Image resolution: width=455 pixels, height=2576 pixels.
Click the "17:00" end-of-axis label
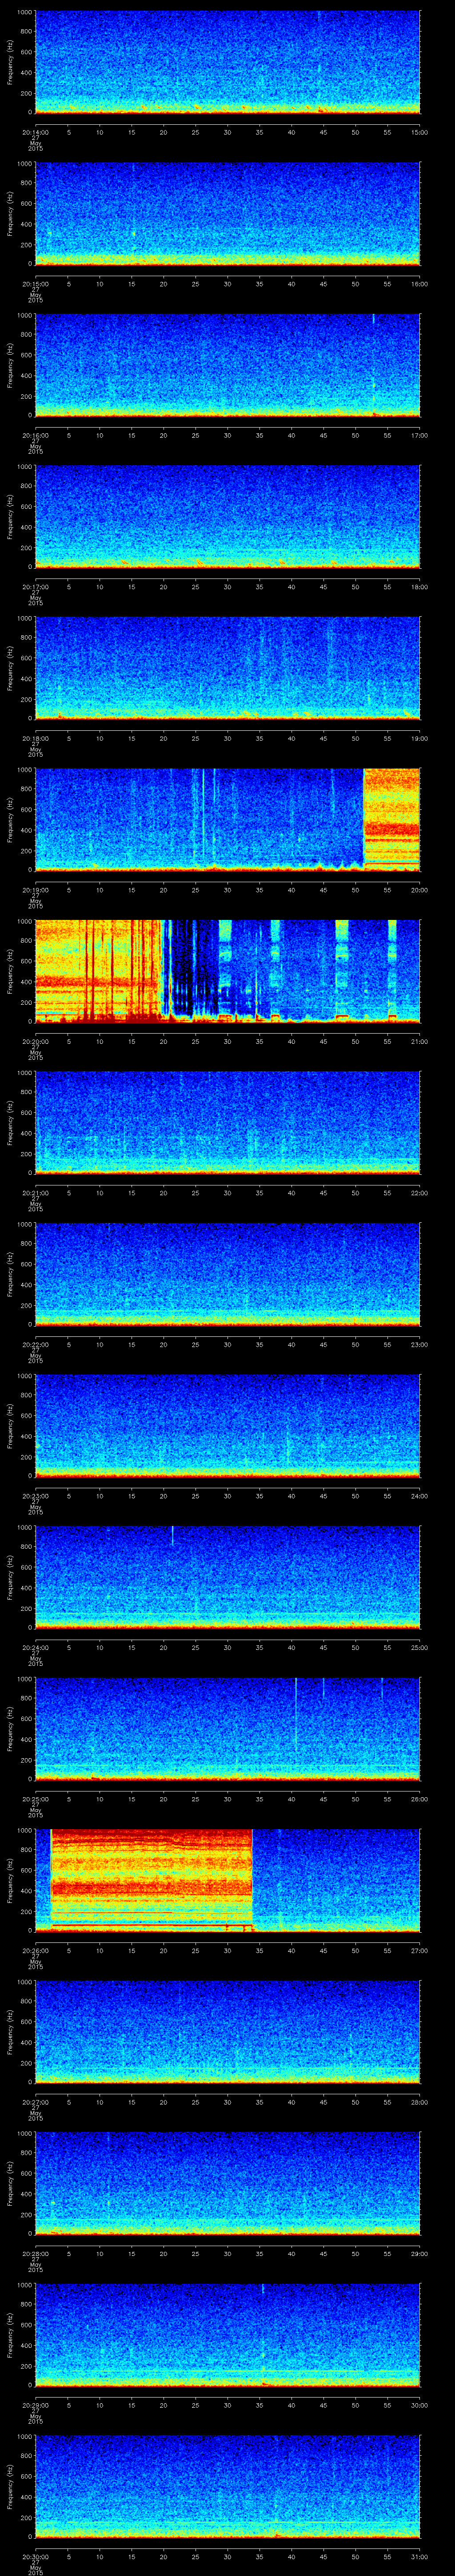pos(420,435)
